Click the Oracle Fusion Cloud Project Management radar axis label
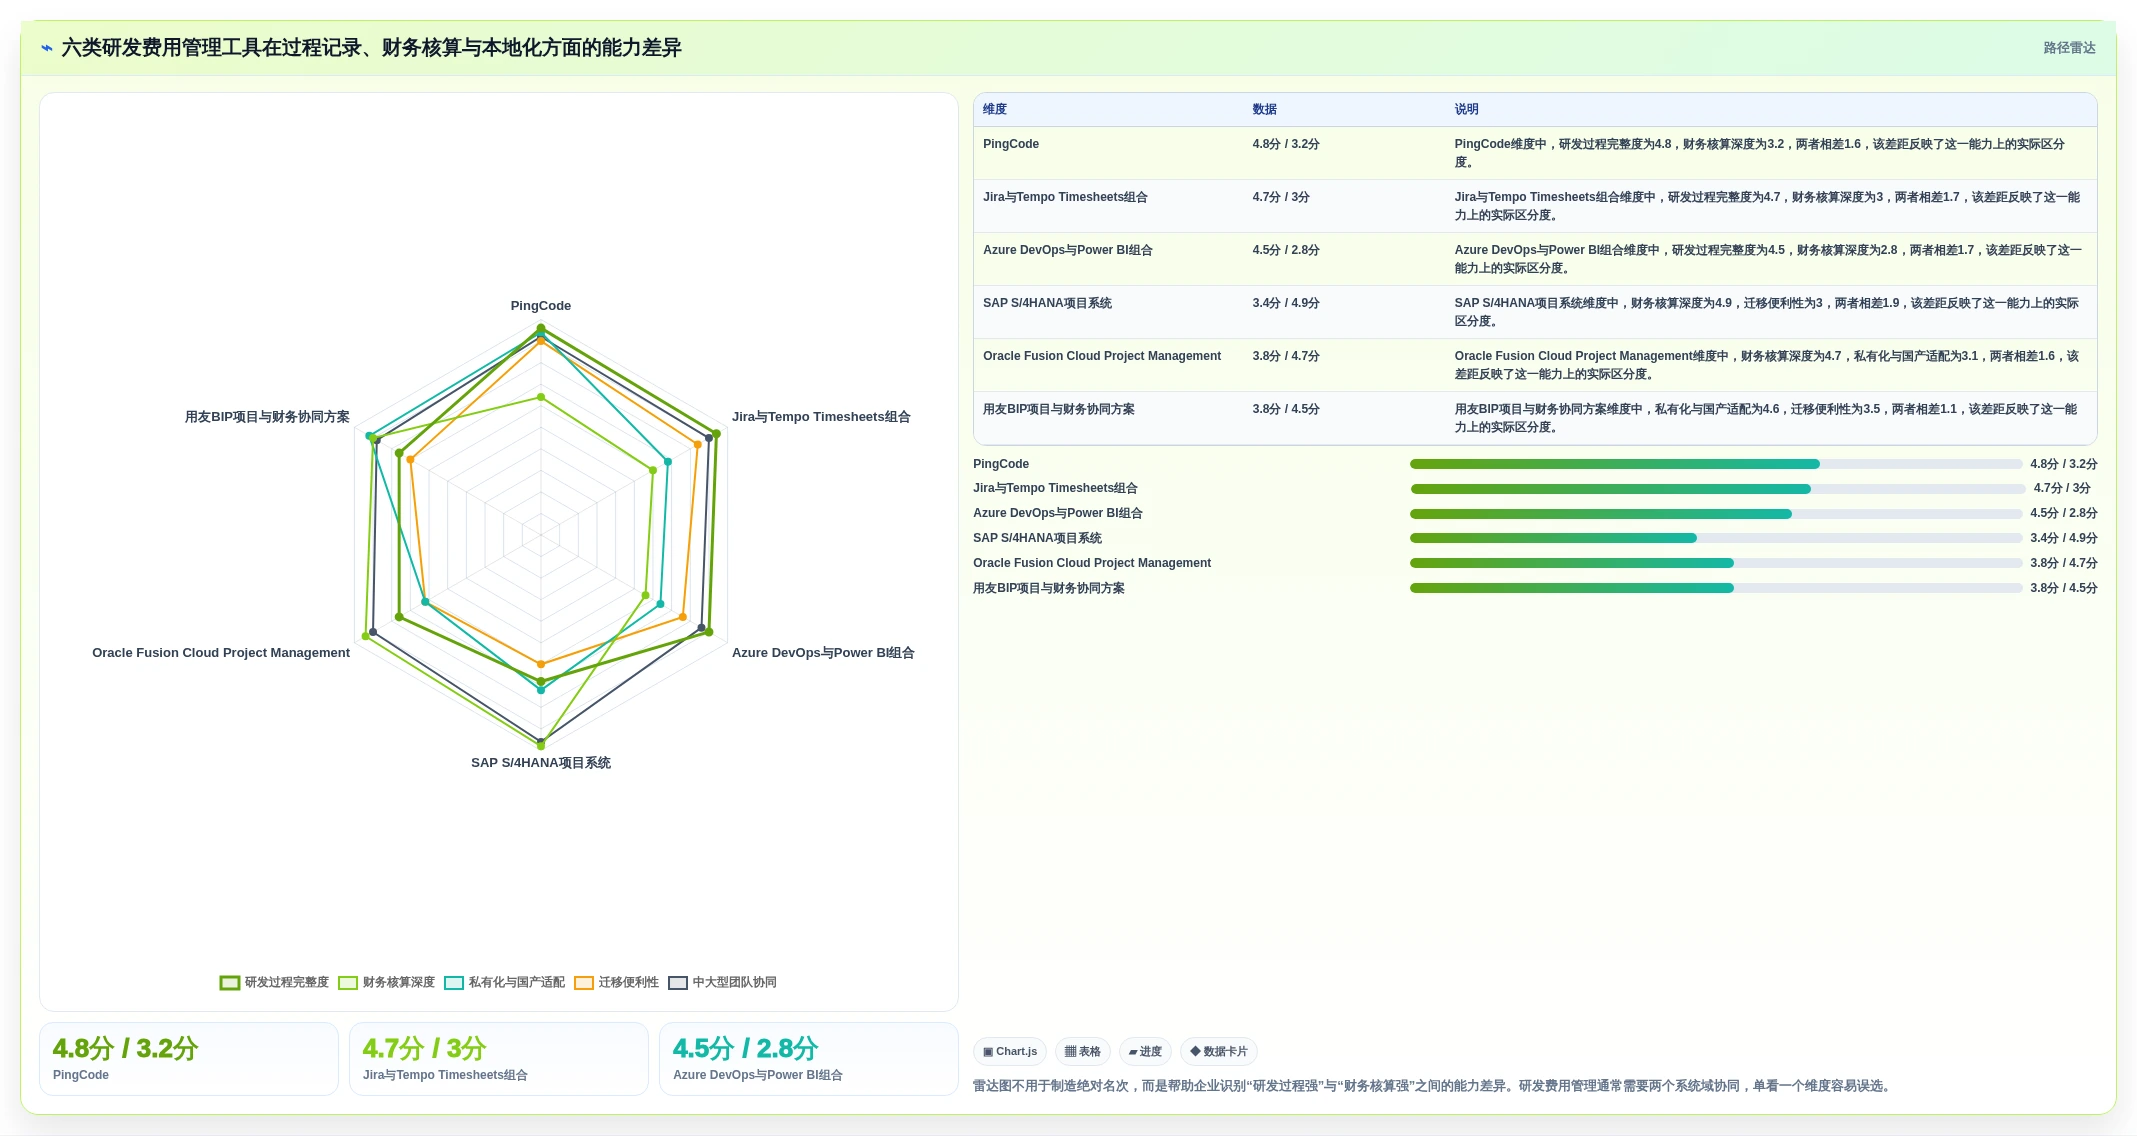Image resolution: width=2137 pixels, height=1136 pixels. click(221, 654)
